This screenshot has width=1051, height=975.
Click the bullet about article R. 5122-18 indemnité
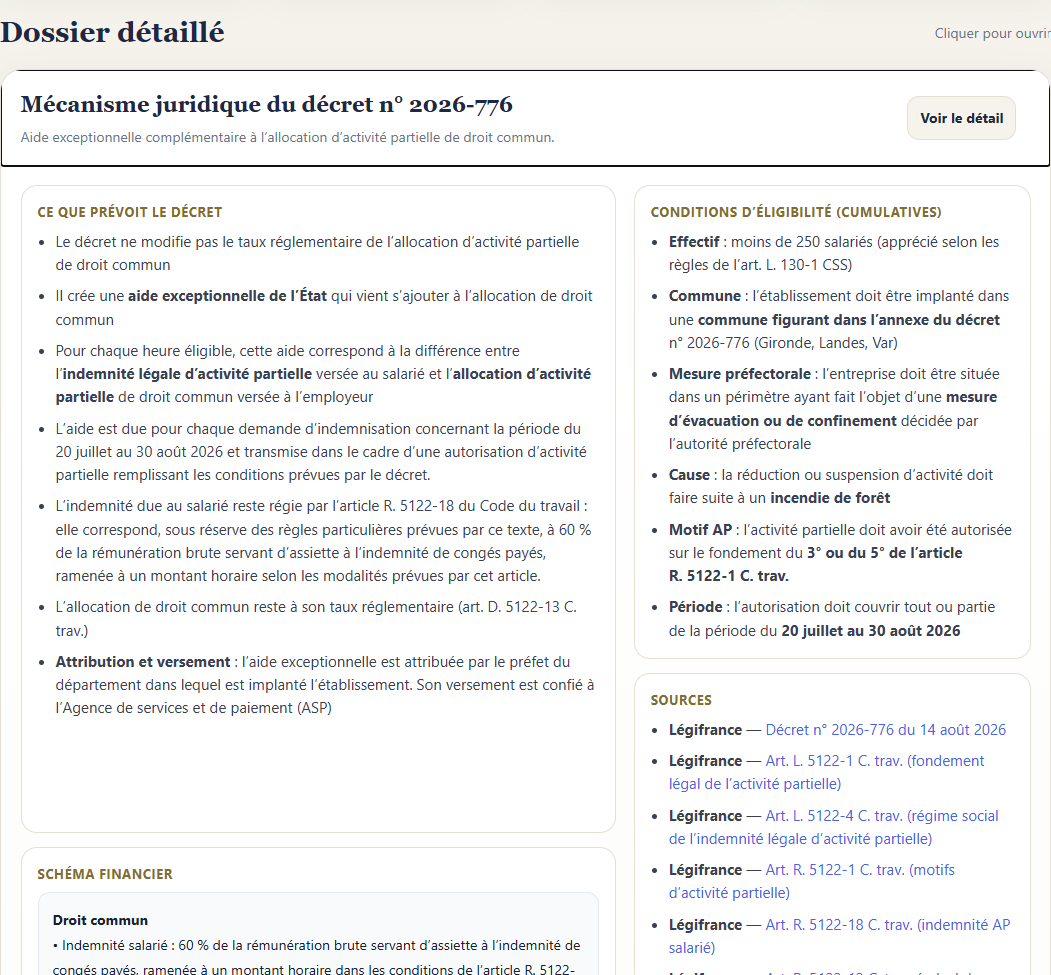coord(323,541)
